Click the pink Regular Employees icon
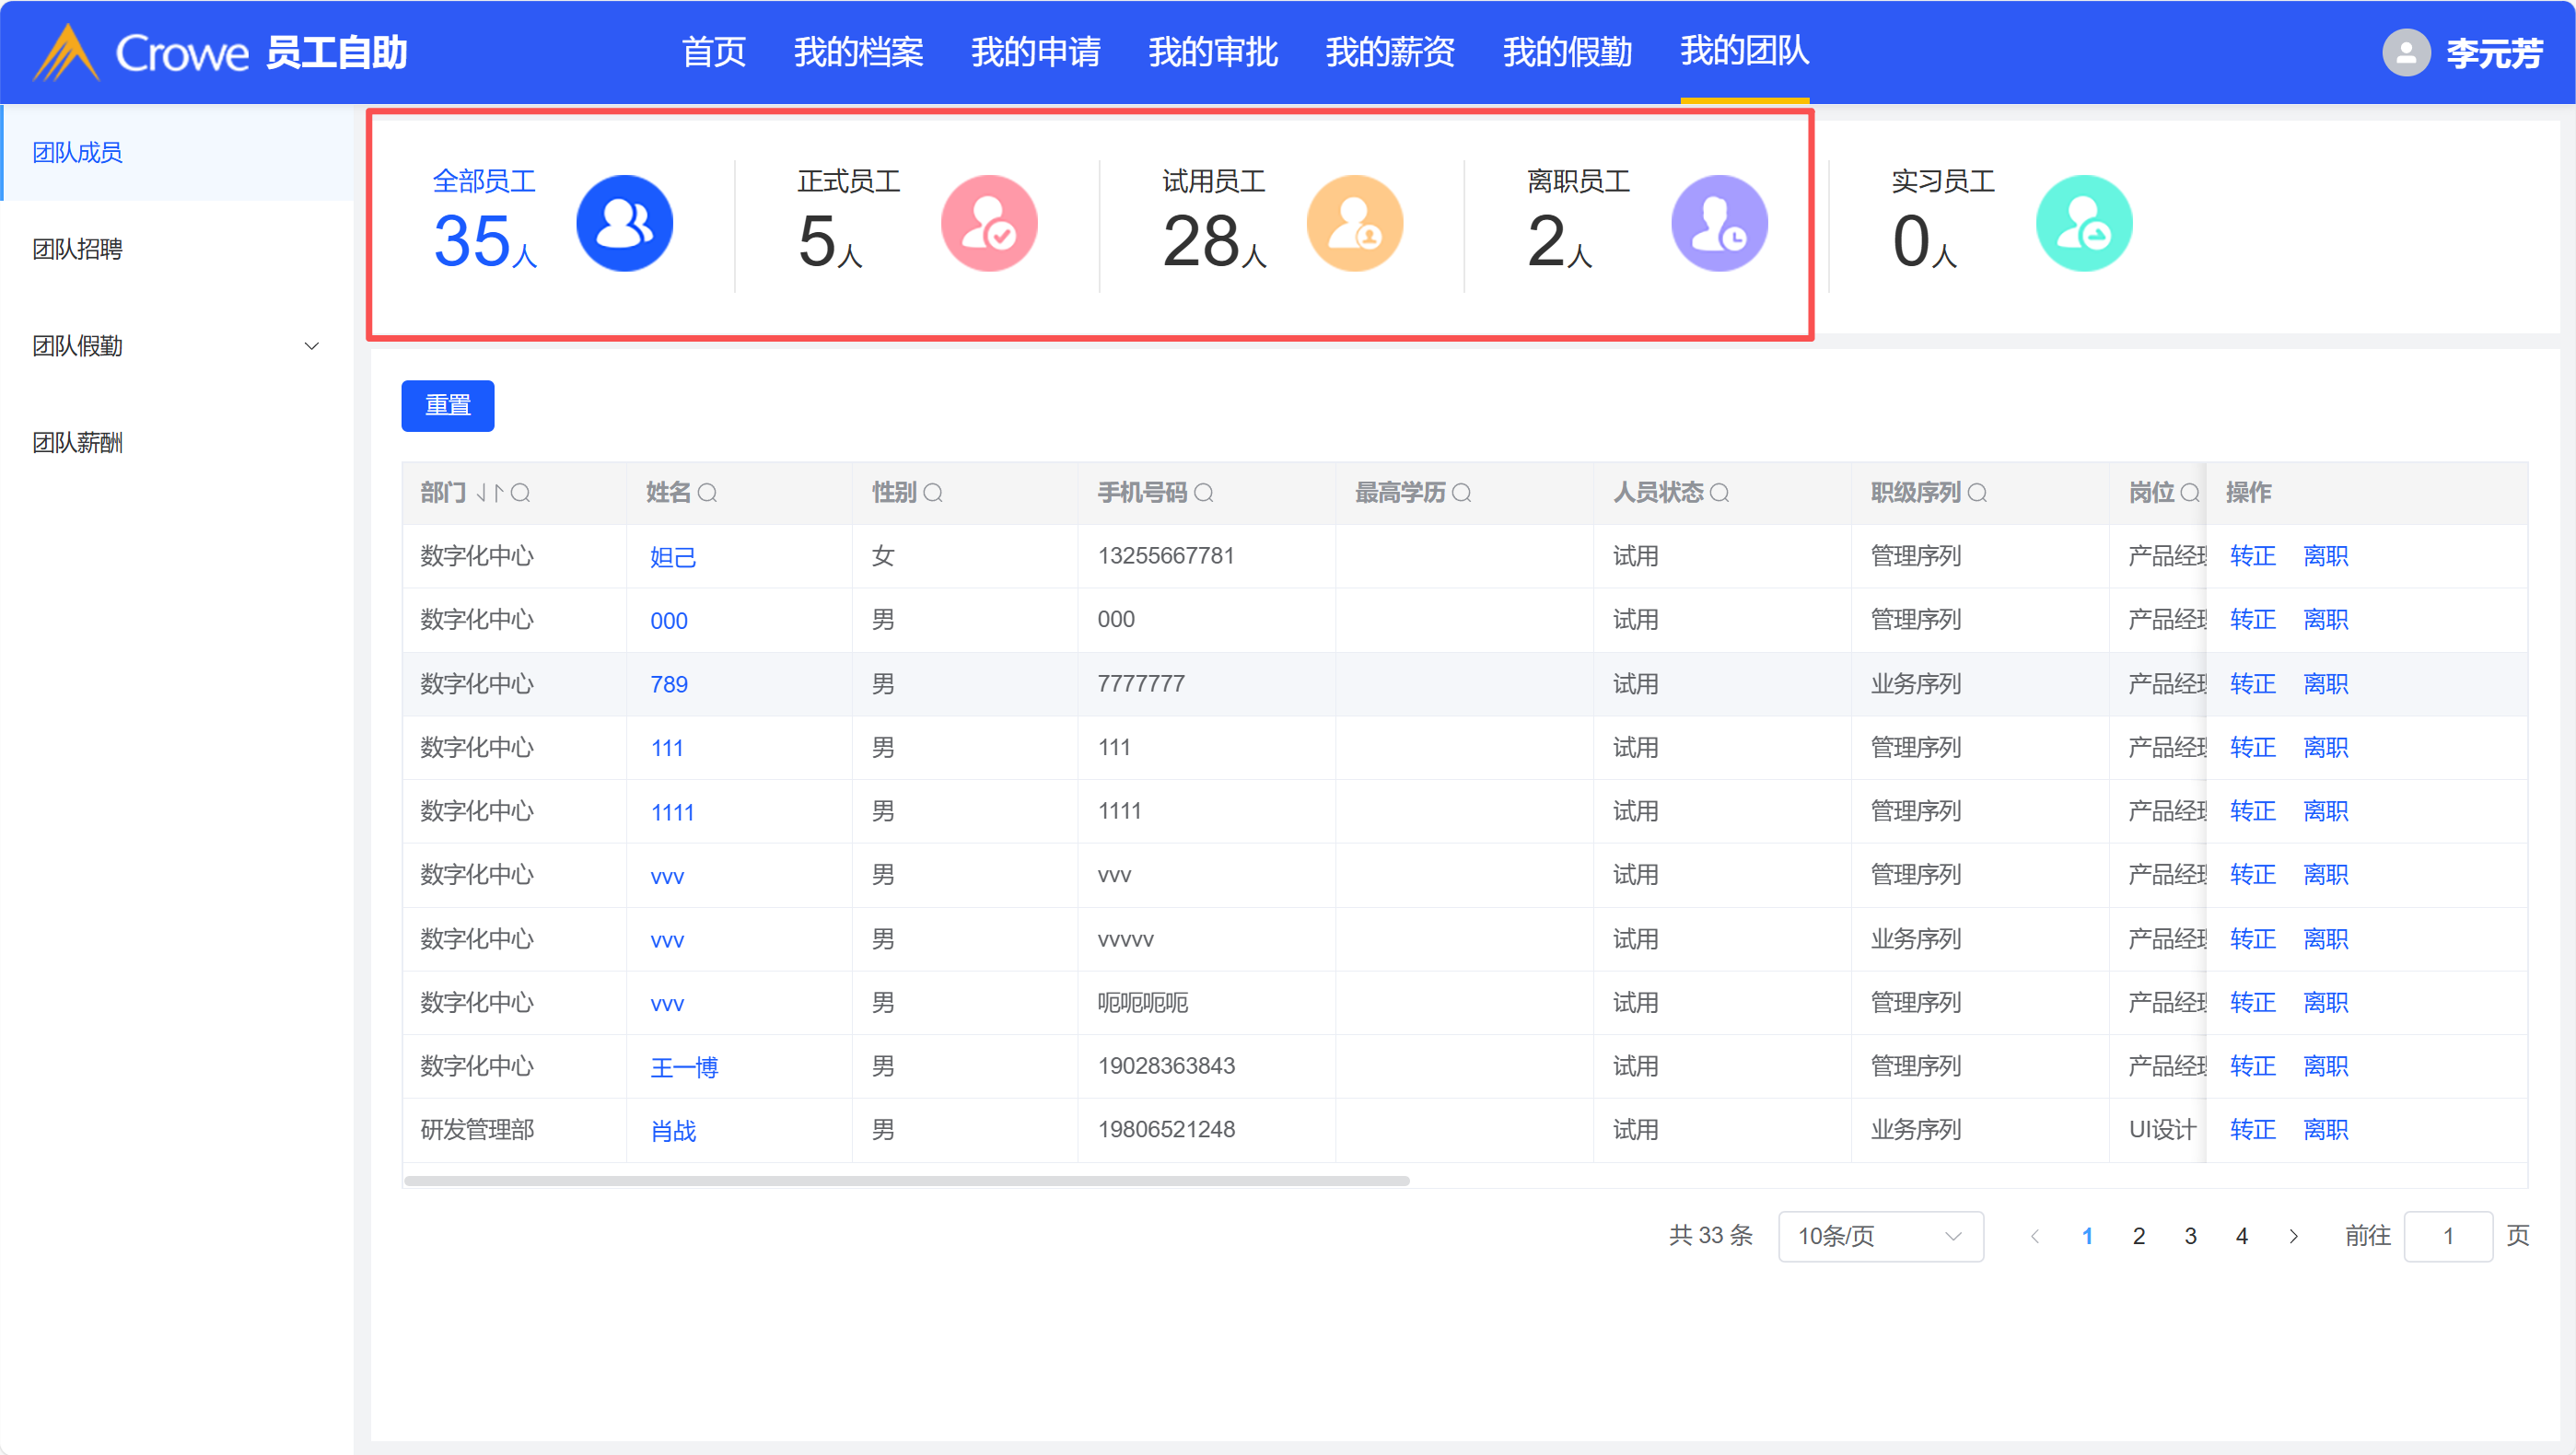 pos(989,223)
